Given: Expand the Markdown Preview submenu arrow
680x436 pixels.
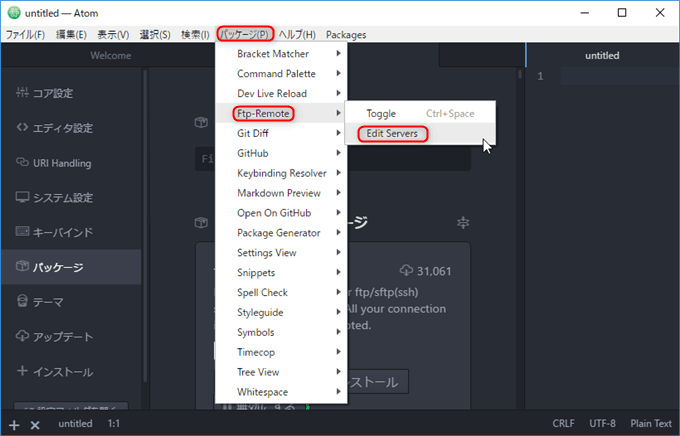Looking at the screenshot, I should coord(338,193).
